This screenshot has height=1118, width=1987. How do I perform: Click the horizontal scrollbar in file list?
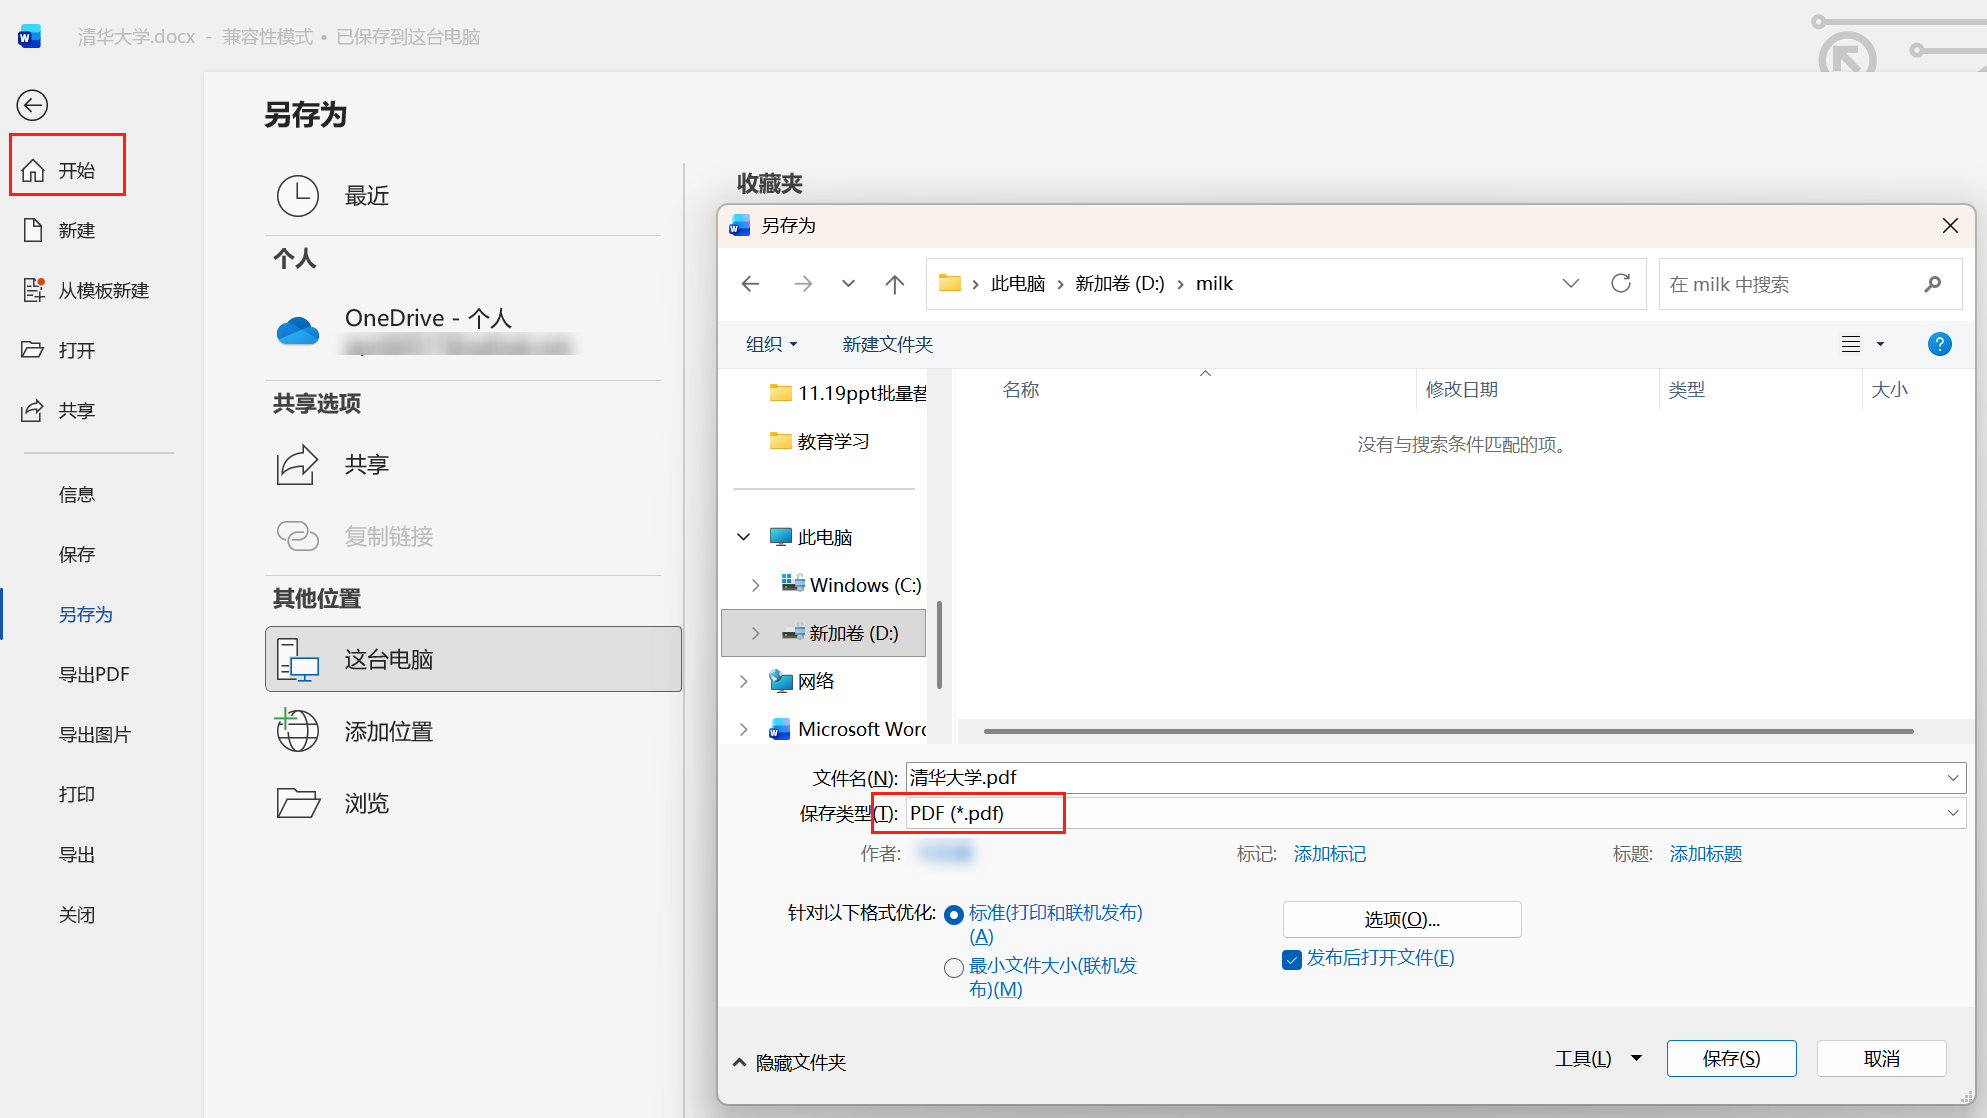[1448, 731]
